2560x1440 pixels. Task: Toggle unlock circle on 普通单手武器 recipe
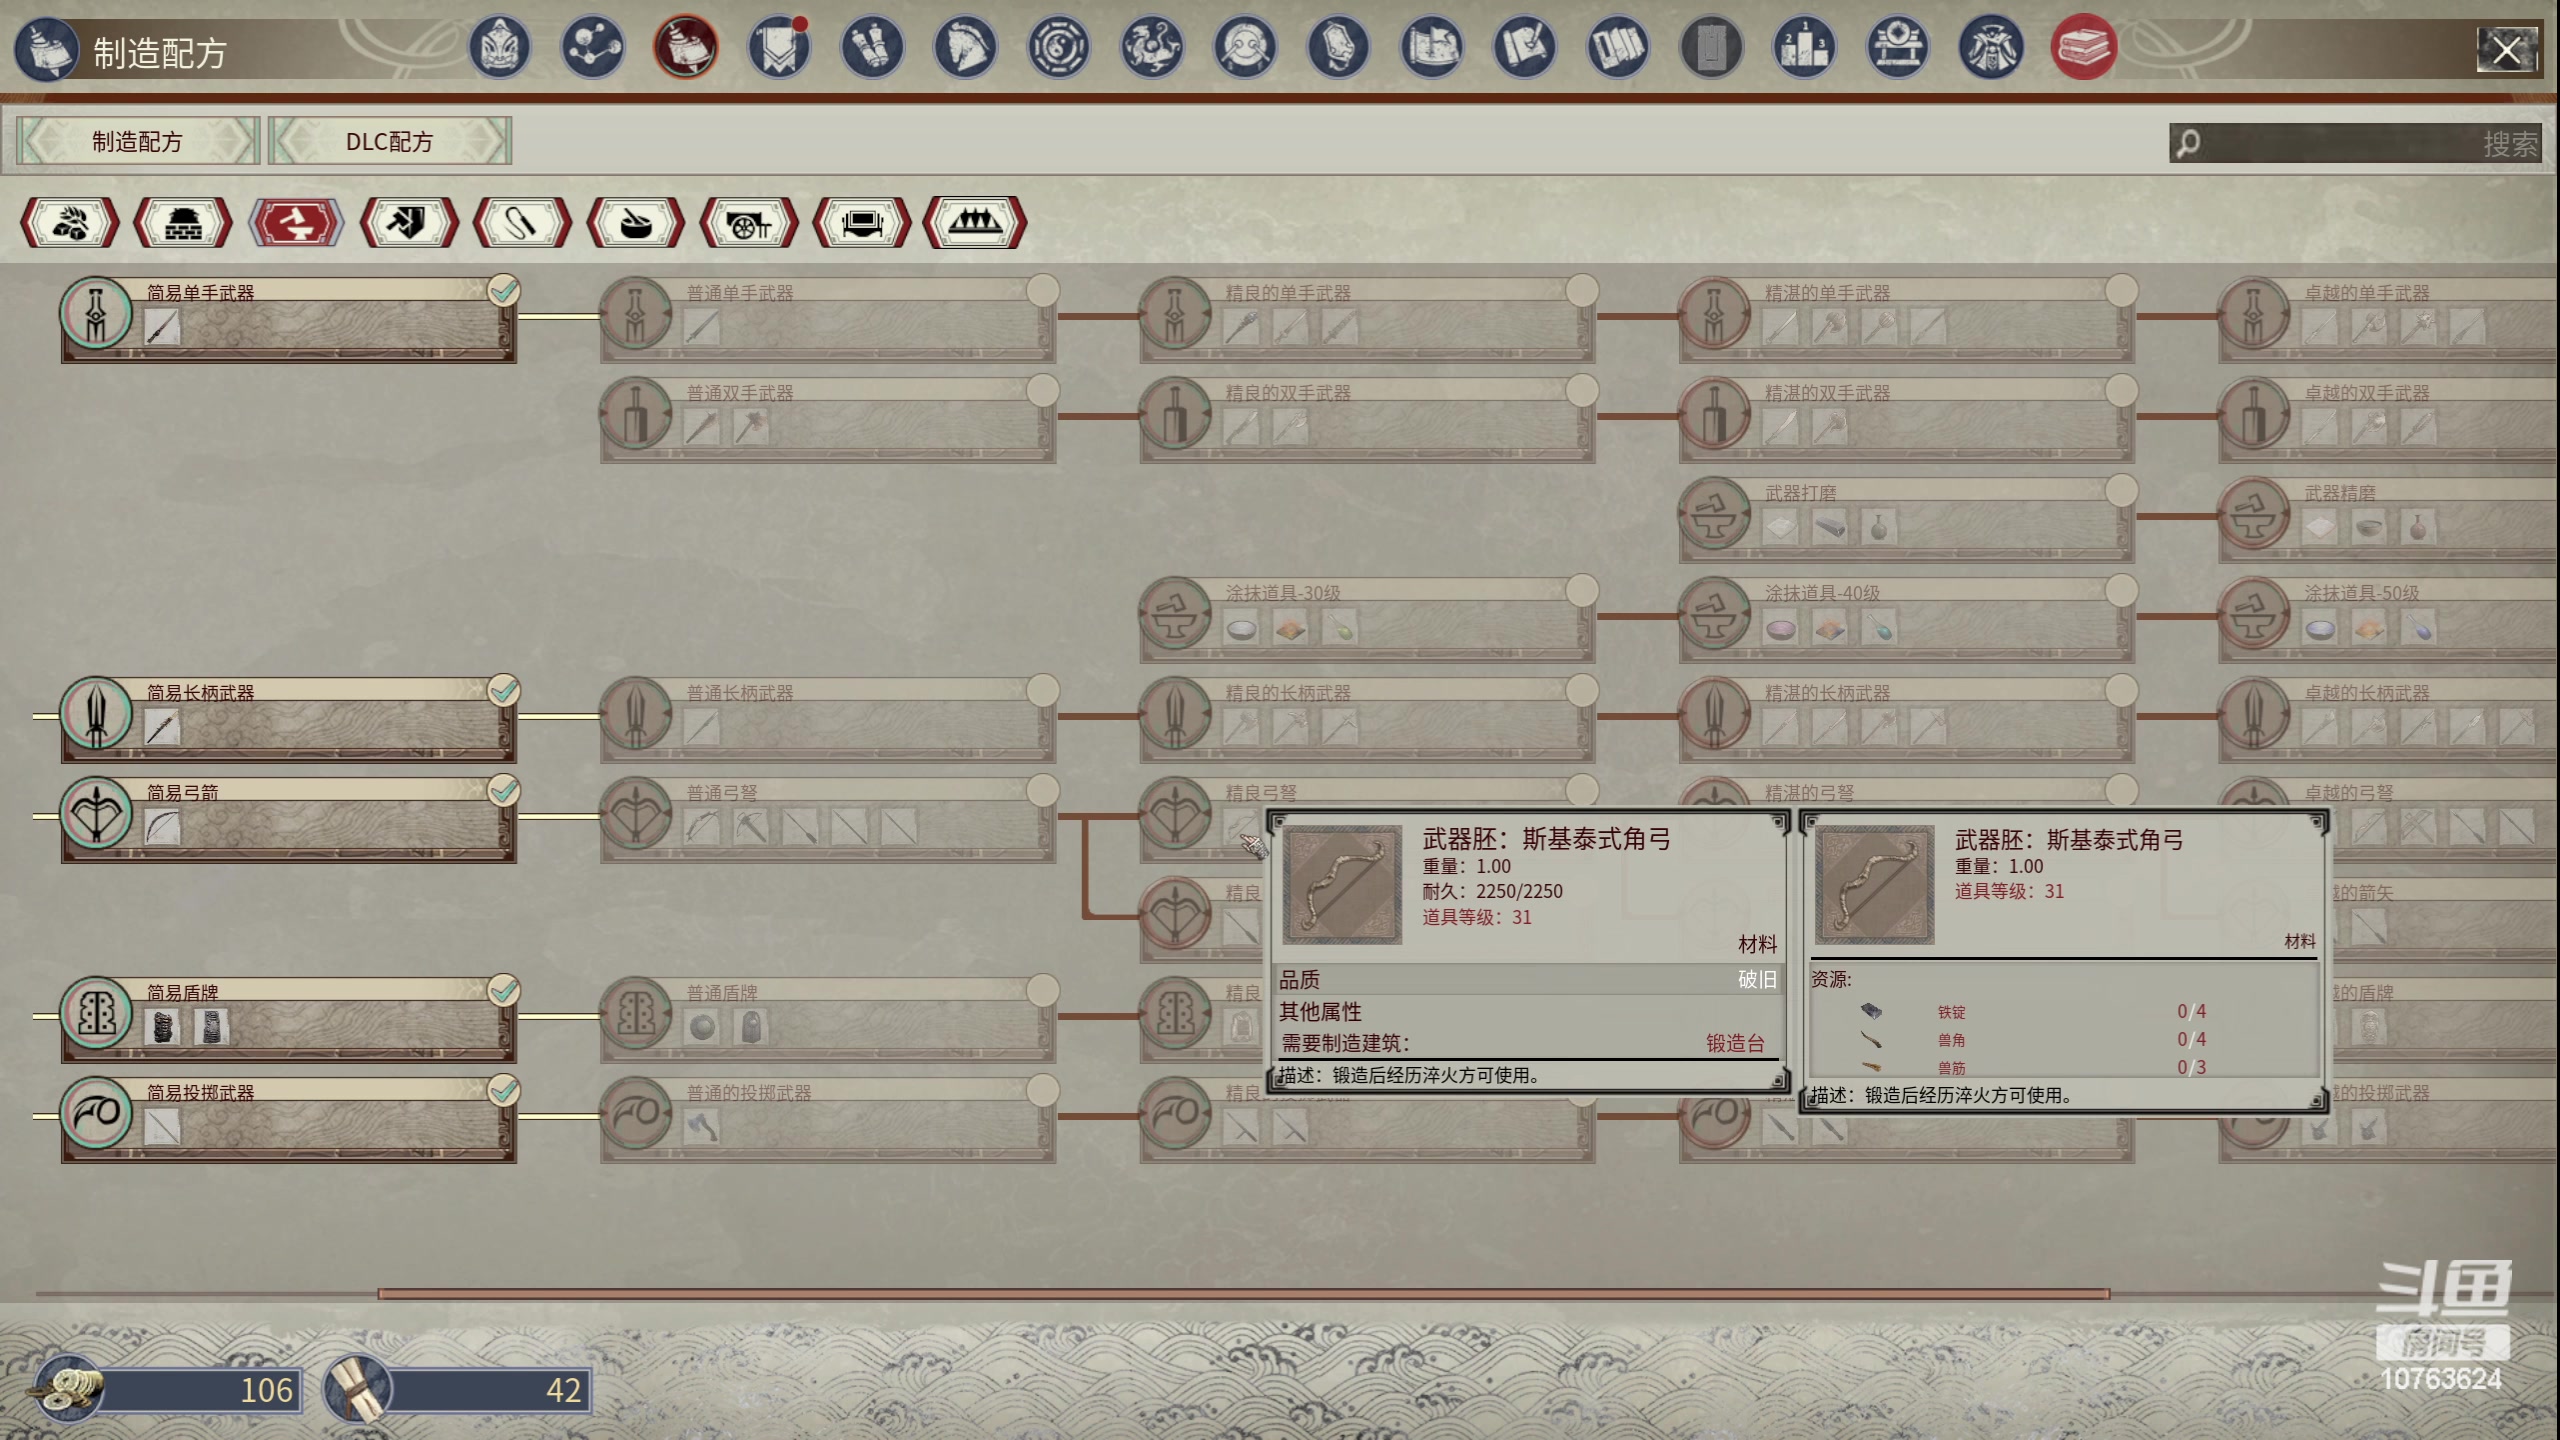point(1042,291)
